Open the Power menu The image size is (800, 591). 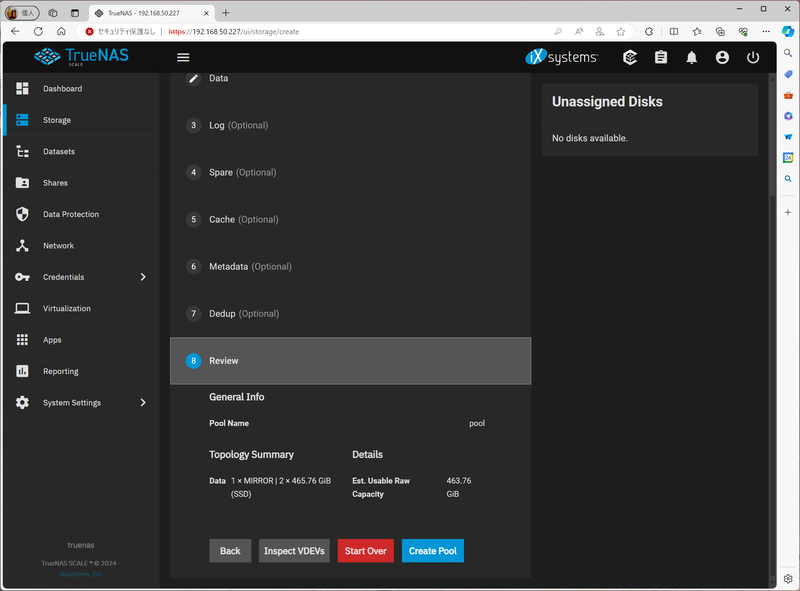click(x=753, y=57)
